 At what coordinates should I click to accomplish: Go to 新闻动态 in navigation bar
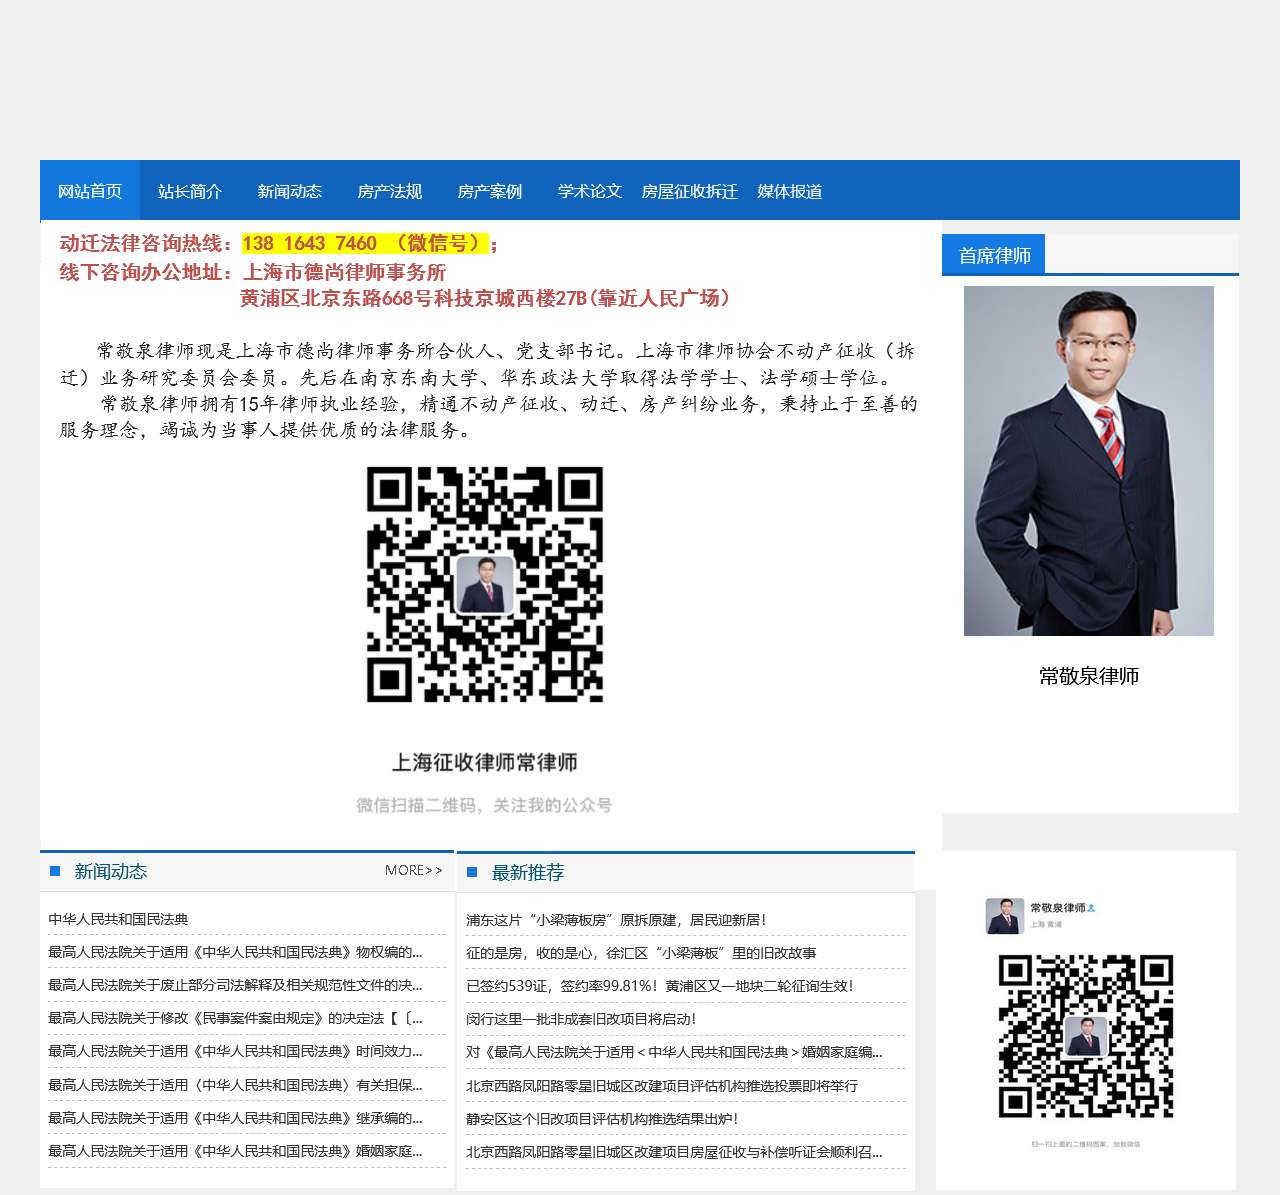point(290,191)
